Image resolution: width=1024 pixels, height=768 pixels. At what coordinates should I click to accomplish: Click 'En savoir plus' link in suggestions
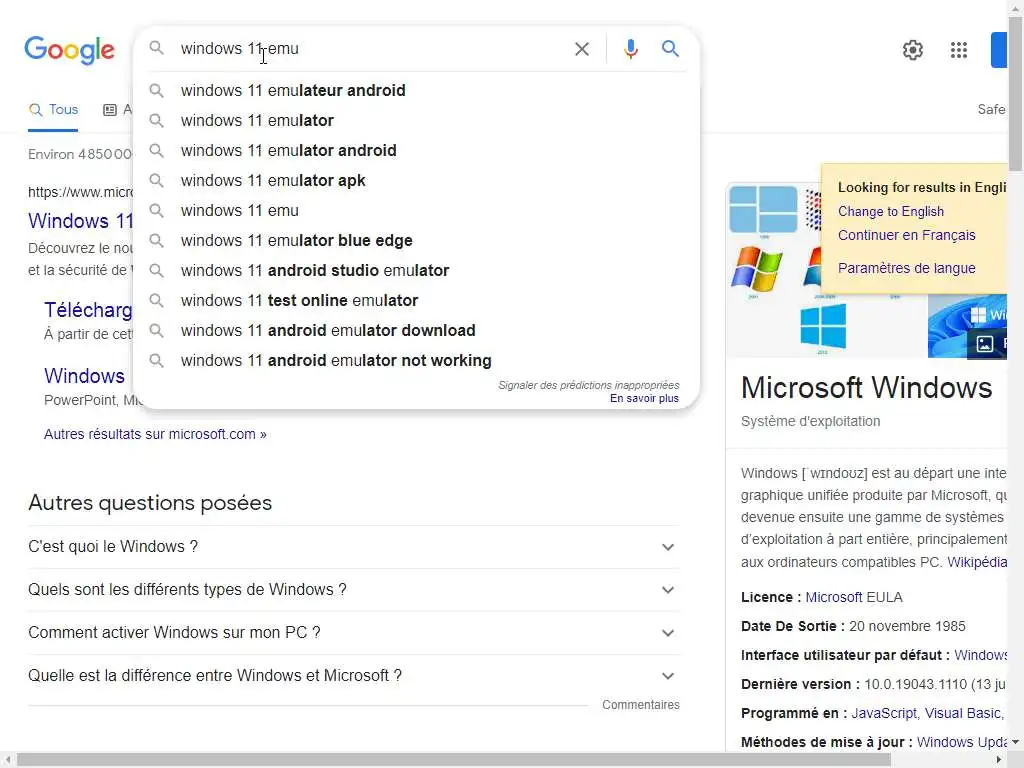644,398
